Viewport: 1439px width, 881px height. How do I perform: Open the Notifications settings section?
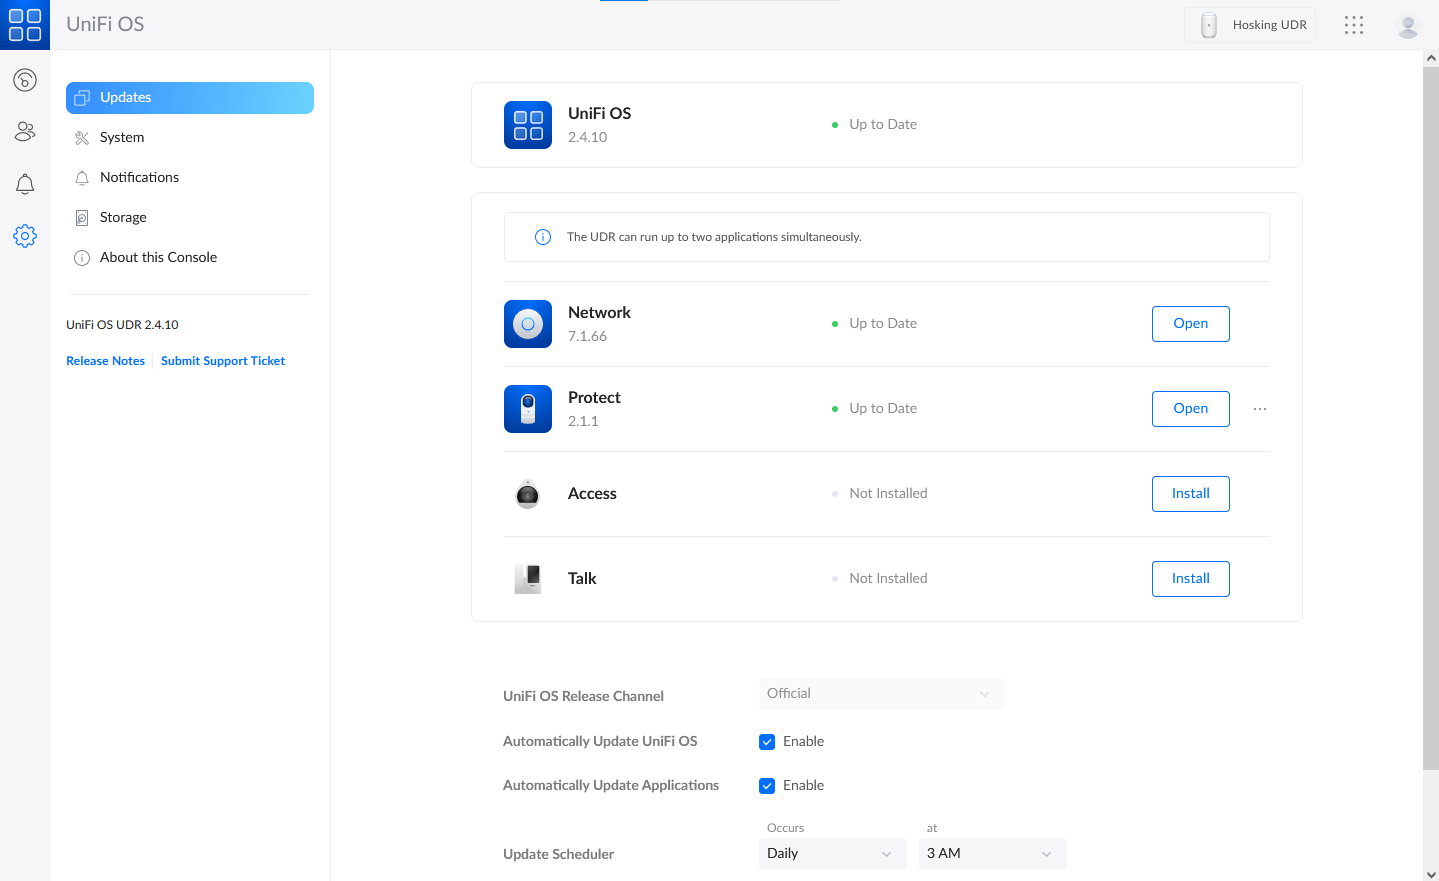(x=190, y=178)
